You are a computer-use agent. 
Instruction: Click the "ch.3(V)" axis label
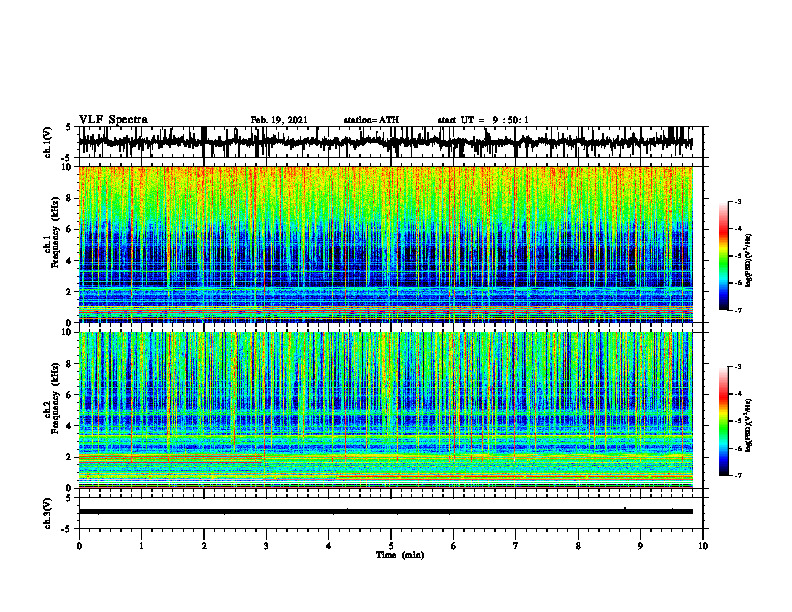tap(48, 514)
